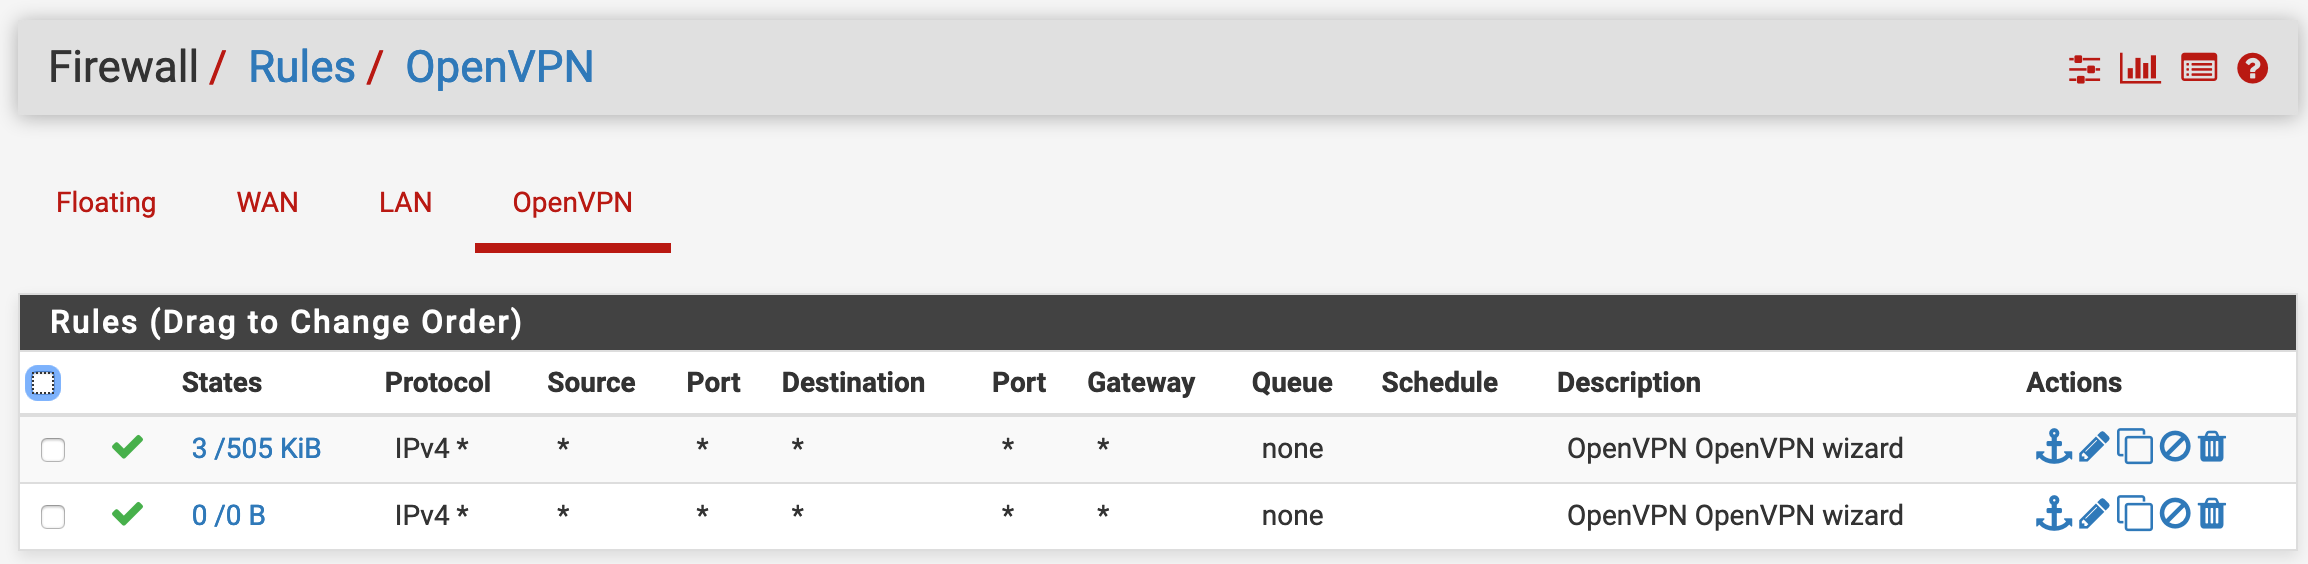Screen dimensions: 2308x564
Task: Switch to the Floating tab
Action: 106,202
